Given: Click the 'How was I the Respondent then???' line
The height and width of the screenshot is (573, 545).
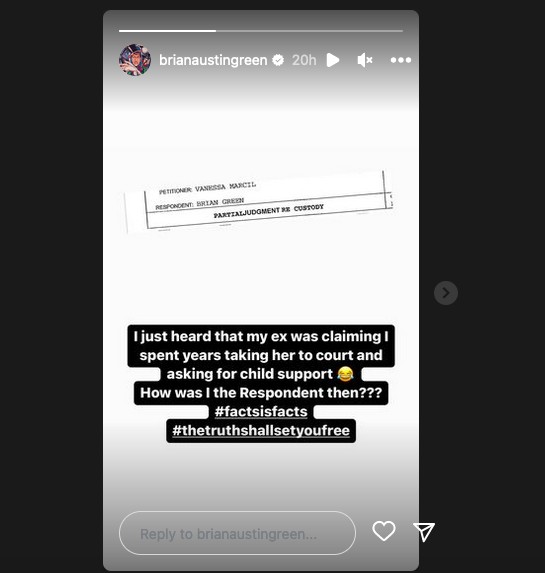Looking at the screenshot, I should (261, 393).
